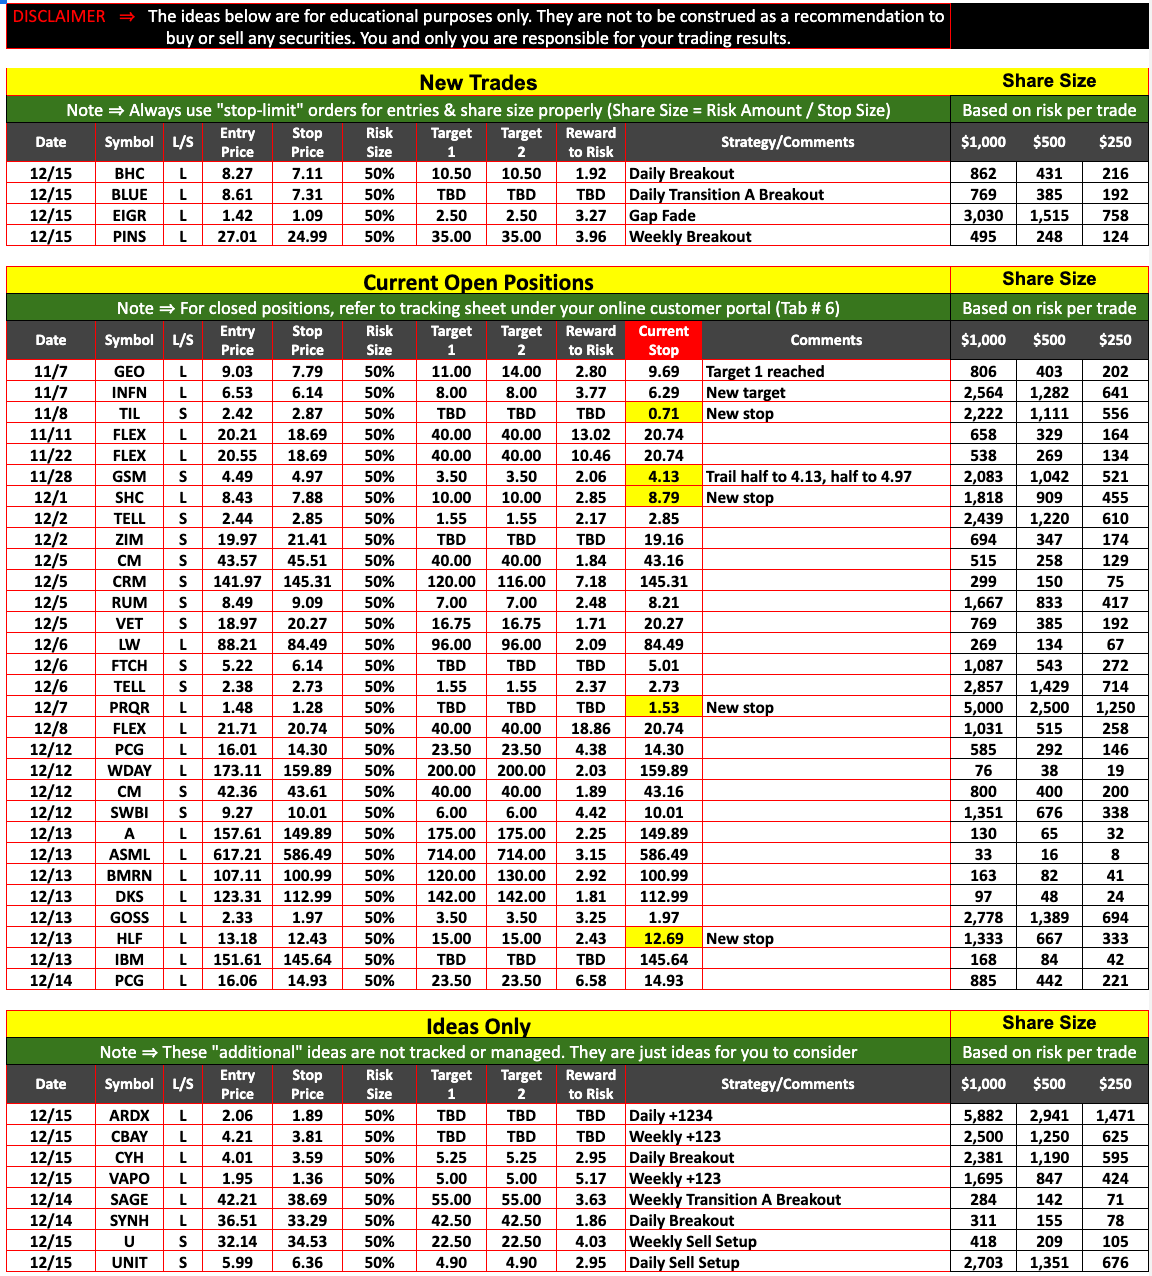
Task: Select the ARDX symbol cell
Action: pyautogui.click(x=129, y=1115)
